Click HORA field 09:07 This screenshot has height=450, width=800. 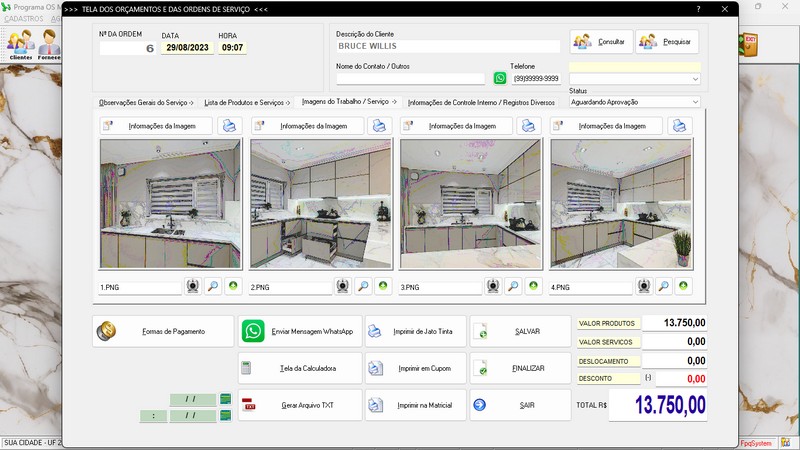tap(232, 47)
